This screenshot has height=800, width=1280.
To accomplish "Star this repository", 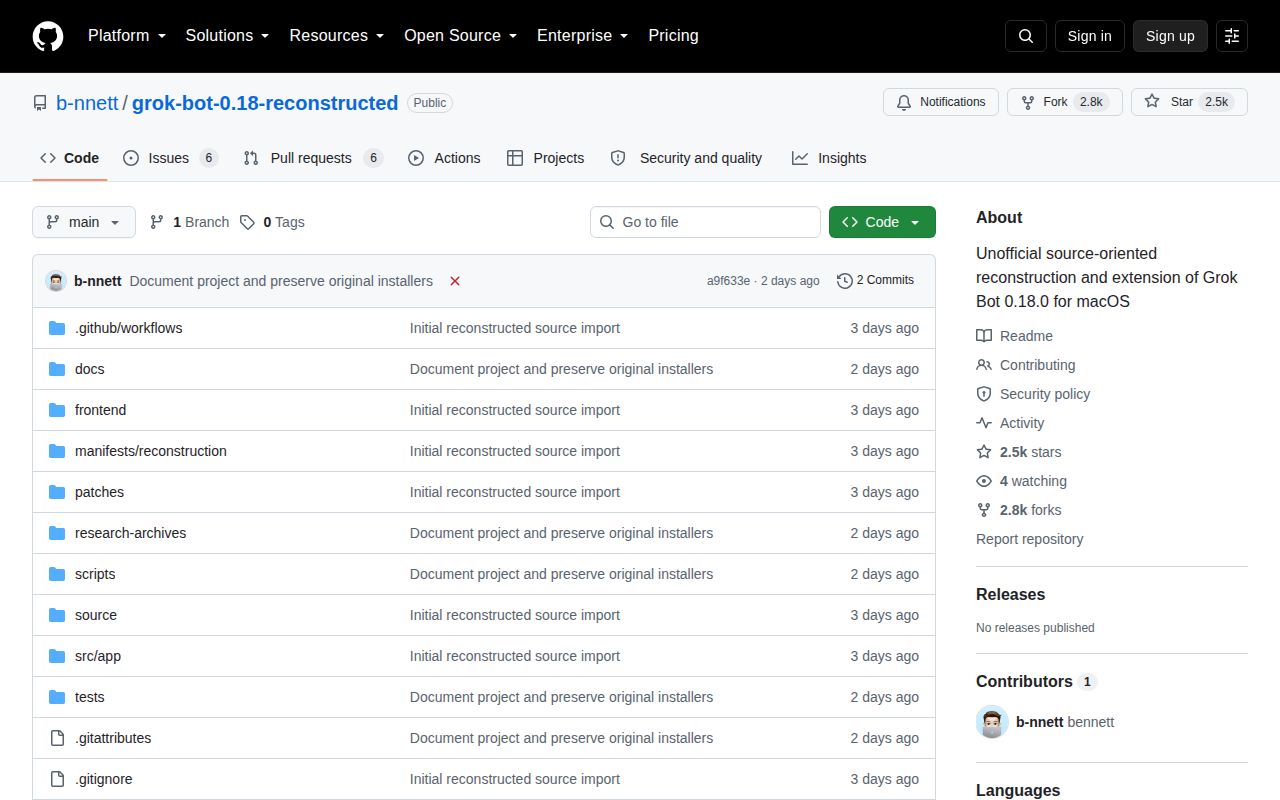I will 1189,102.
